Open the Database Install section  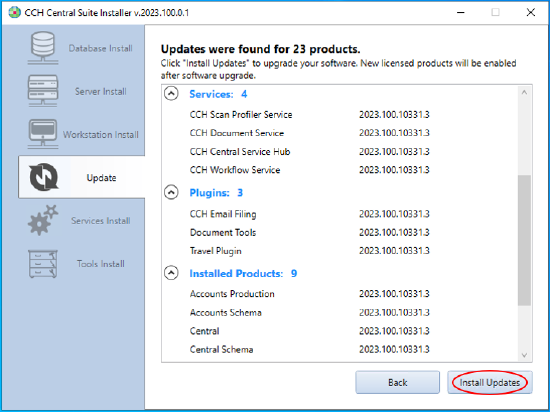coord(100,48)
